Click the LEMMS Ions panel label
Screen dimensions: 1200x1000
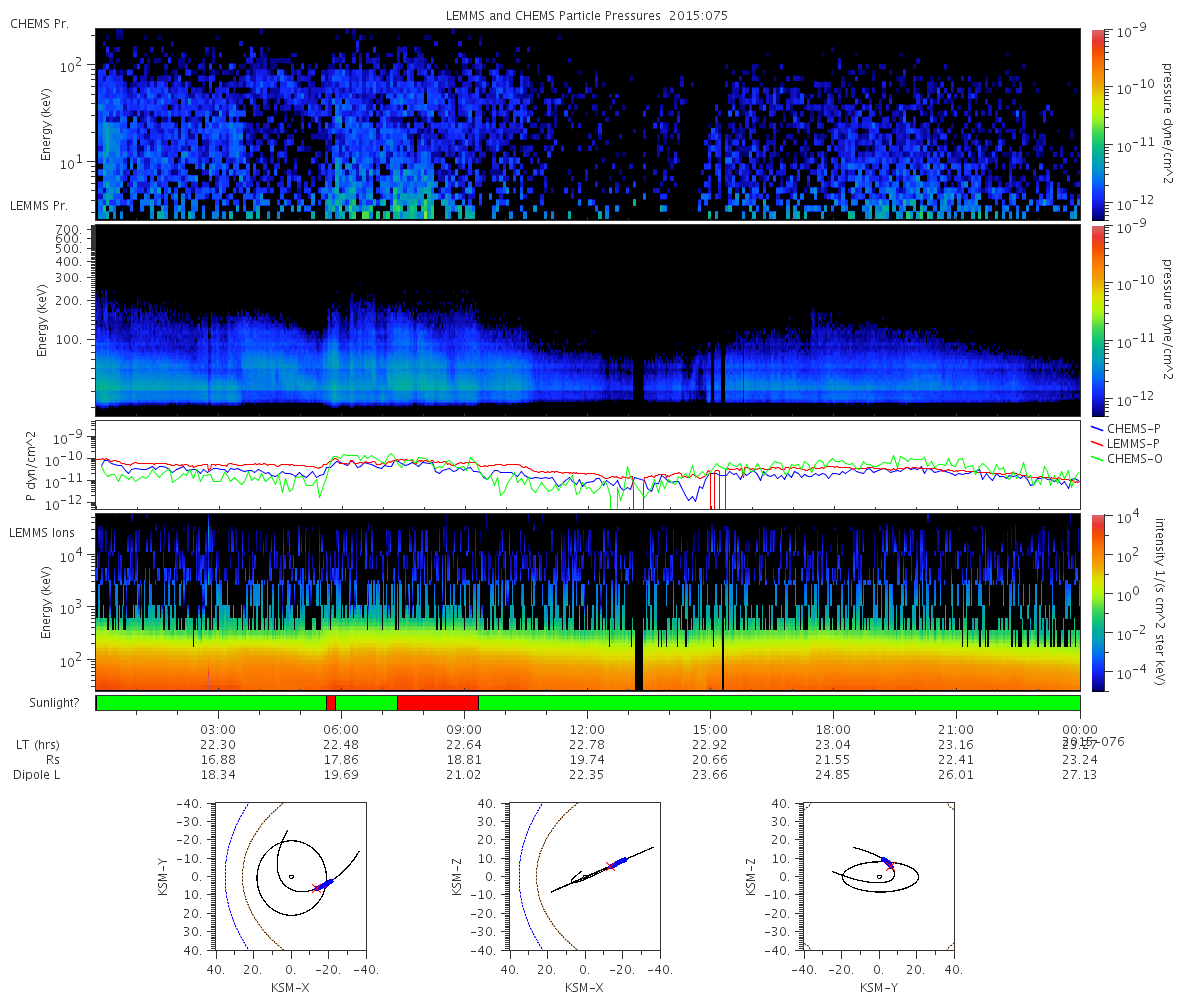(42, 534)
